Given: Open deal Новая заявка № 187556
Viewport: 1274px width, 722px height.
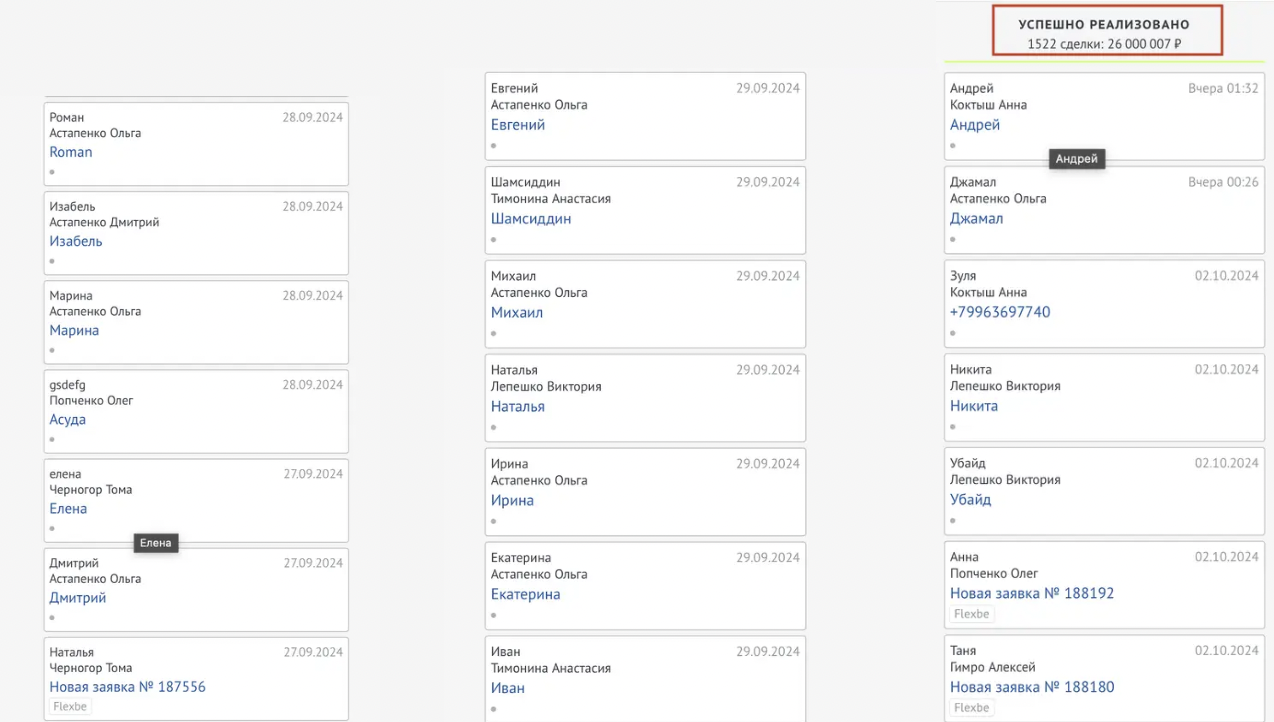Looking at the screenshot, I should (127, 687).
